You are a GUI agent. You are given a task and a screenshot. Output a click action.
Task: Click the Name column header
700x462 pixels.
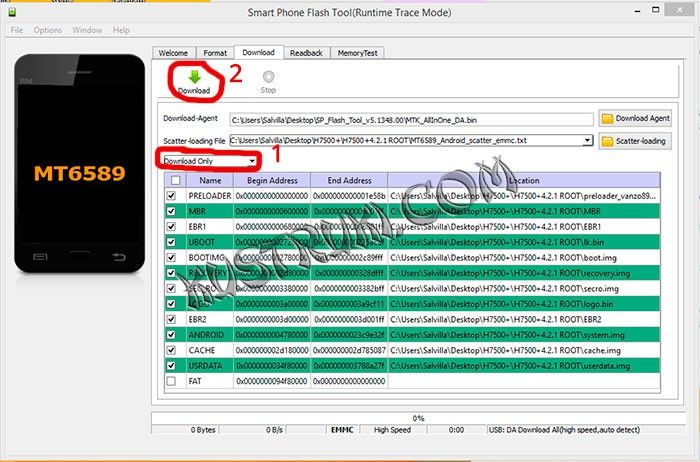210,180
